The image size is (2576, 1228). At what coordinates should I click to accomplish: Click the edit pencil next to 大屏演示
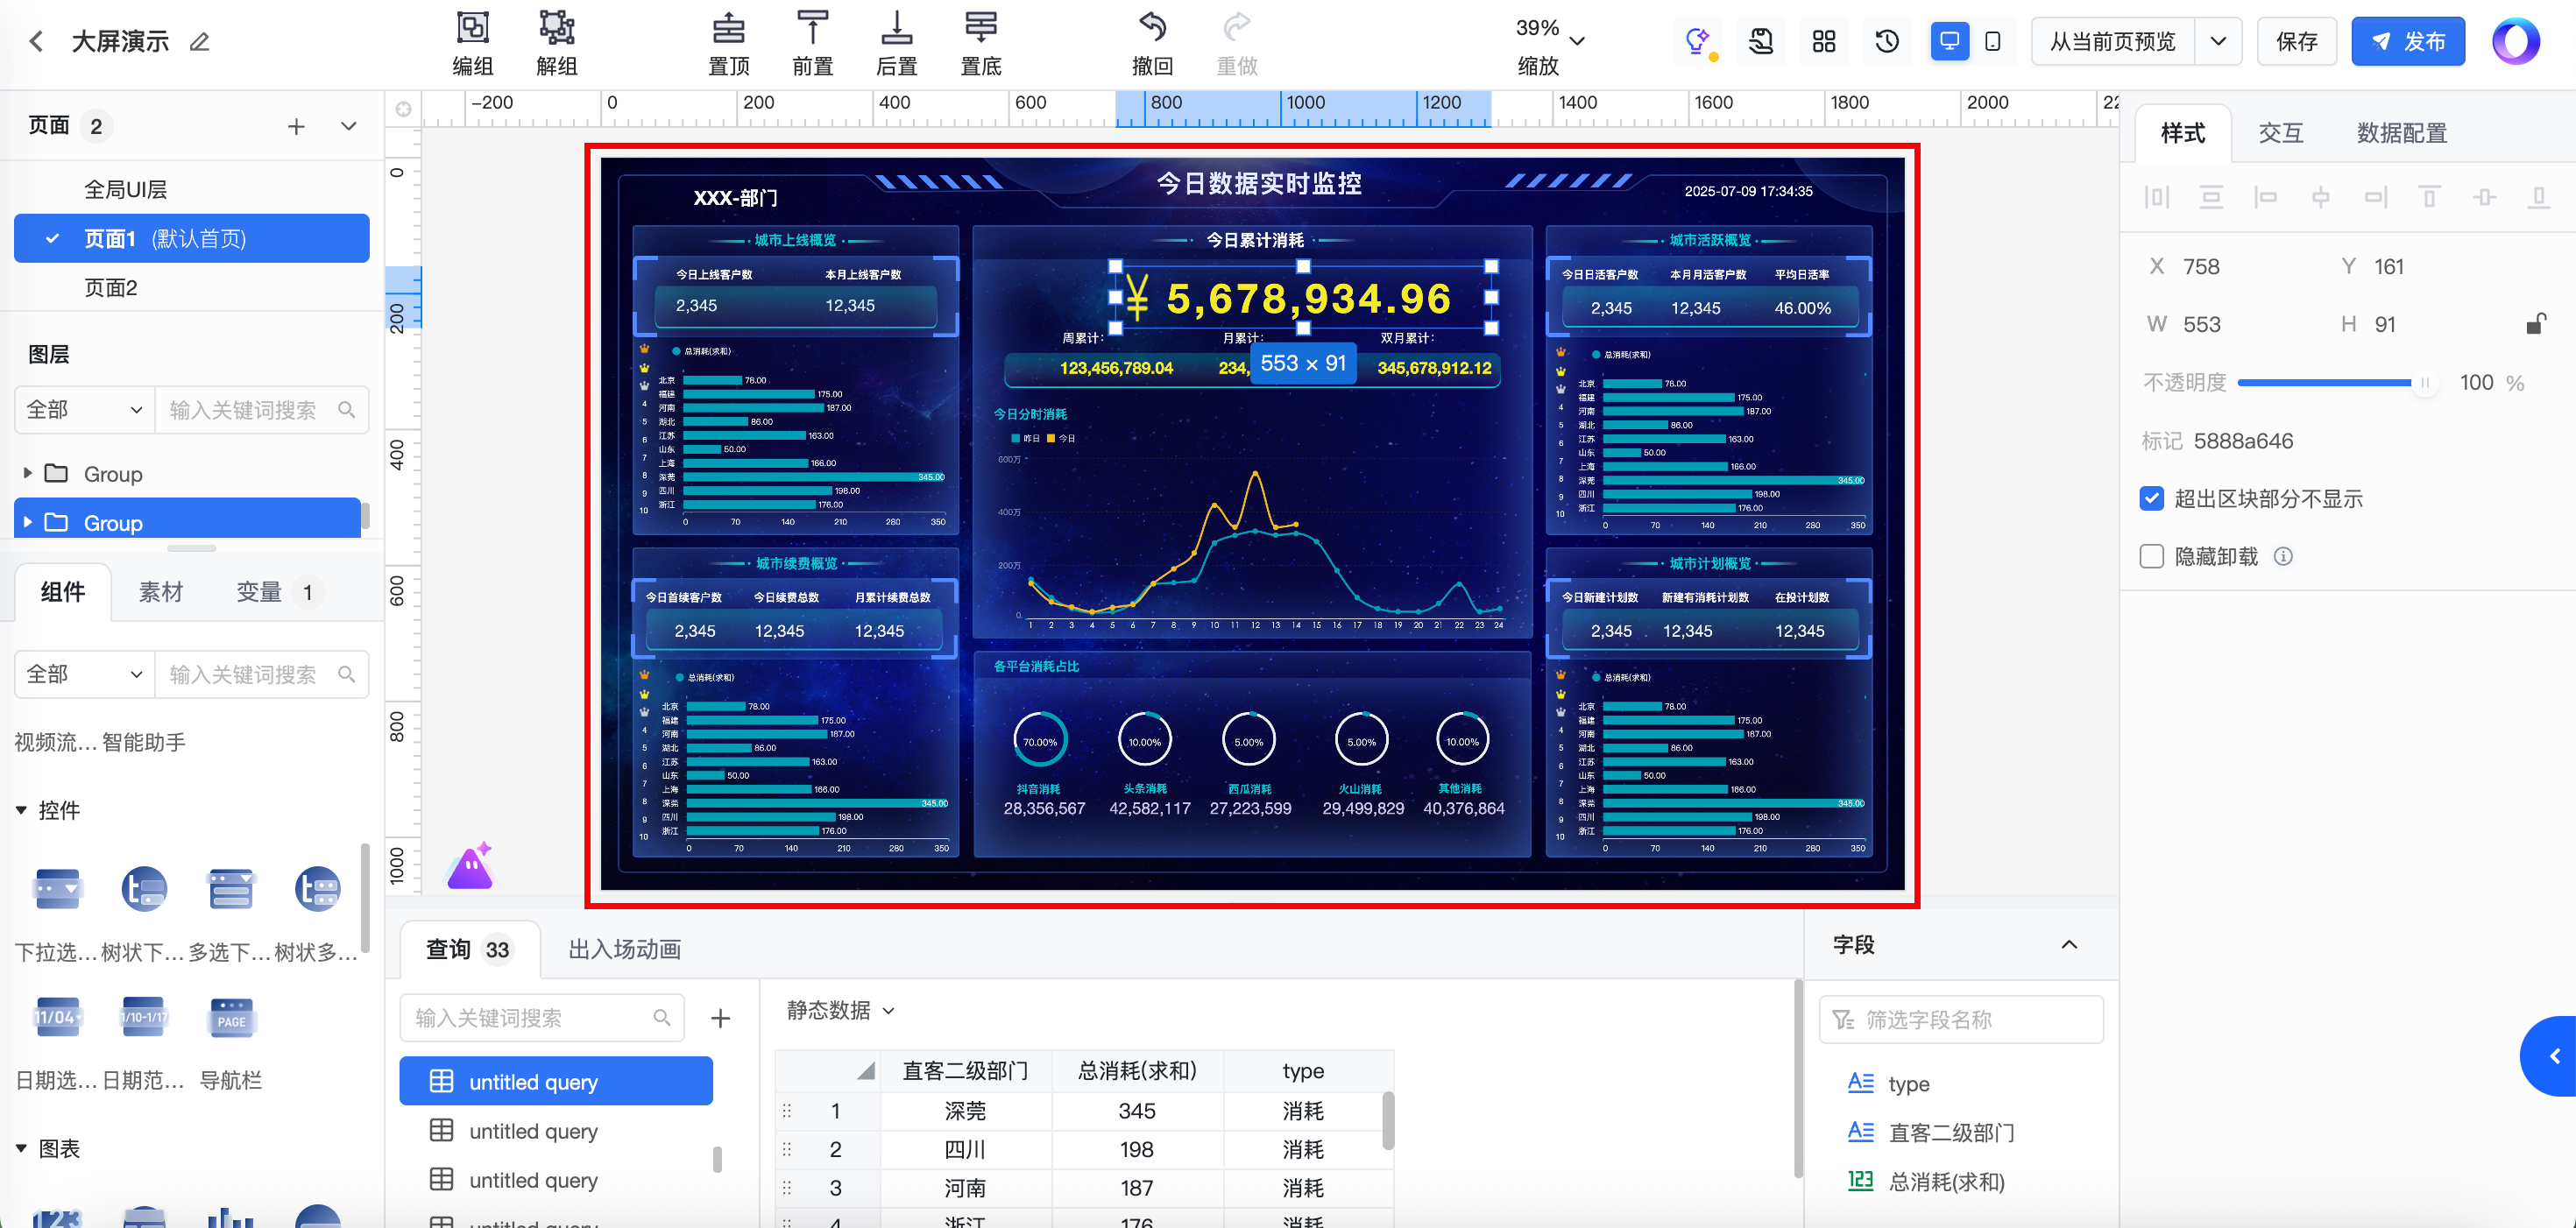point(200,42)
